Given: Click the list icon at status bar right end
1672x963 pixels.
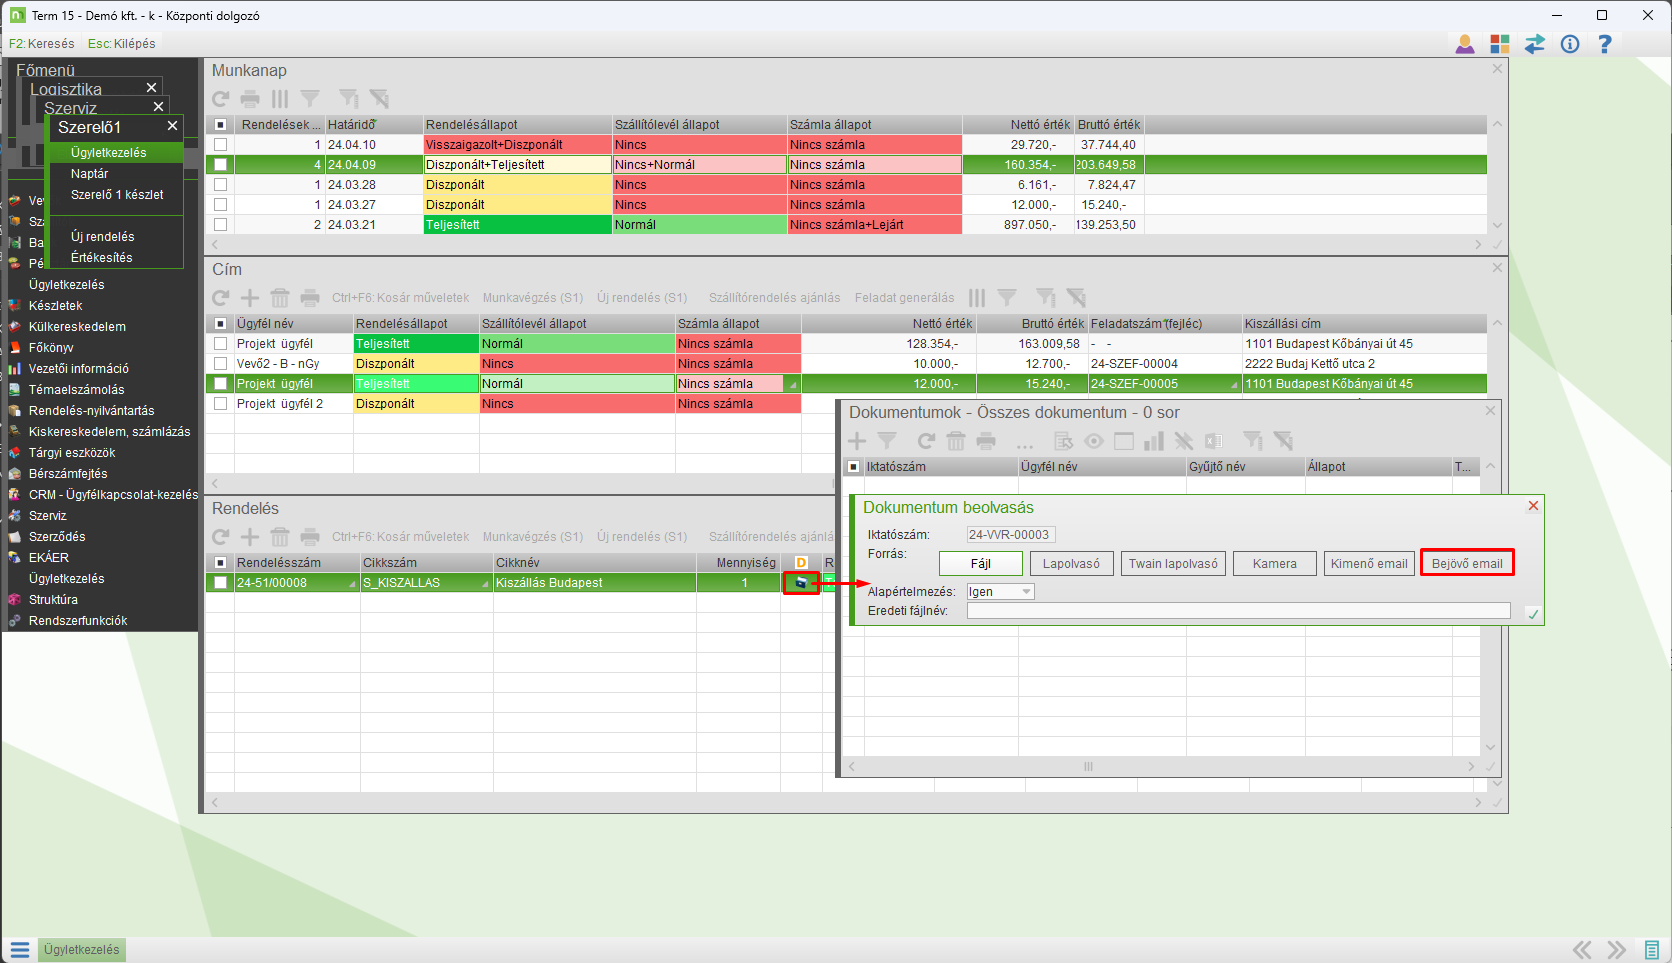Looking at the screenshot, I should point(1652,950).
